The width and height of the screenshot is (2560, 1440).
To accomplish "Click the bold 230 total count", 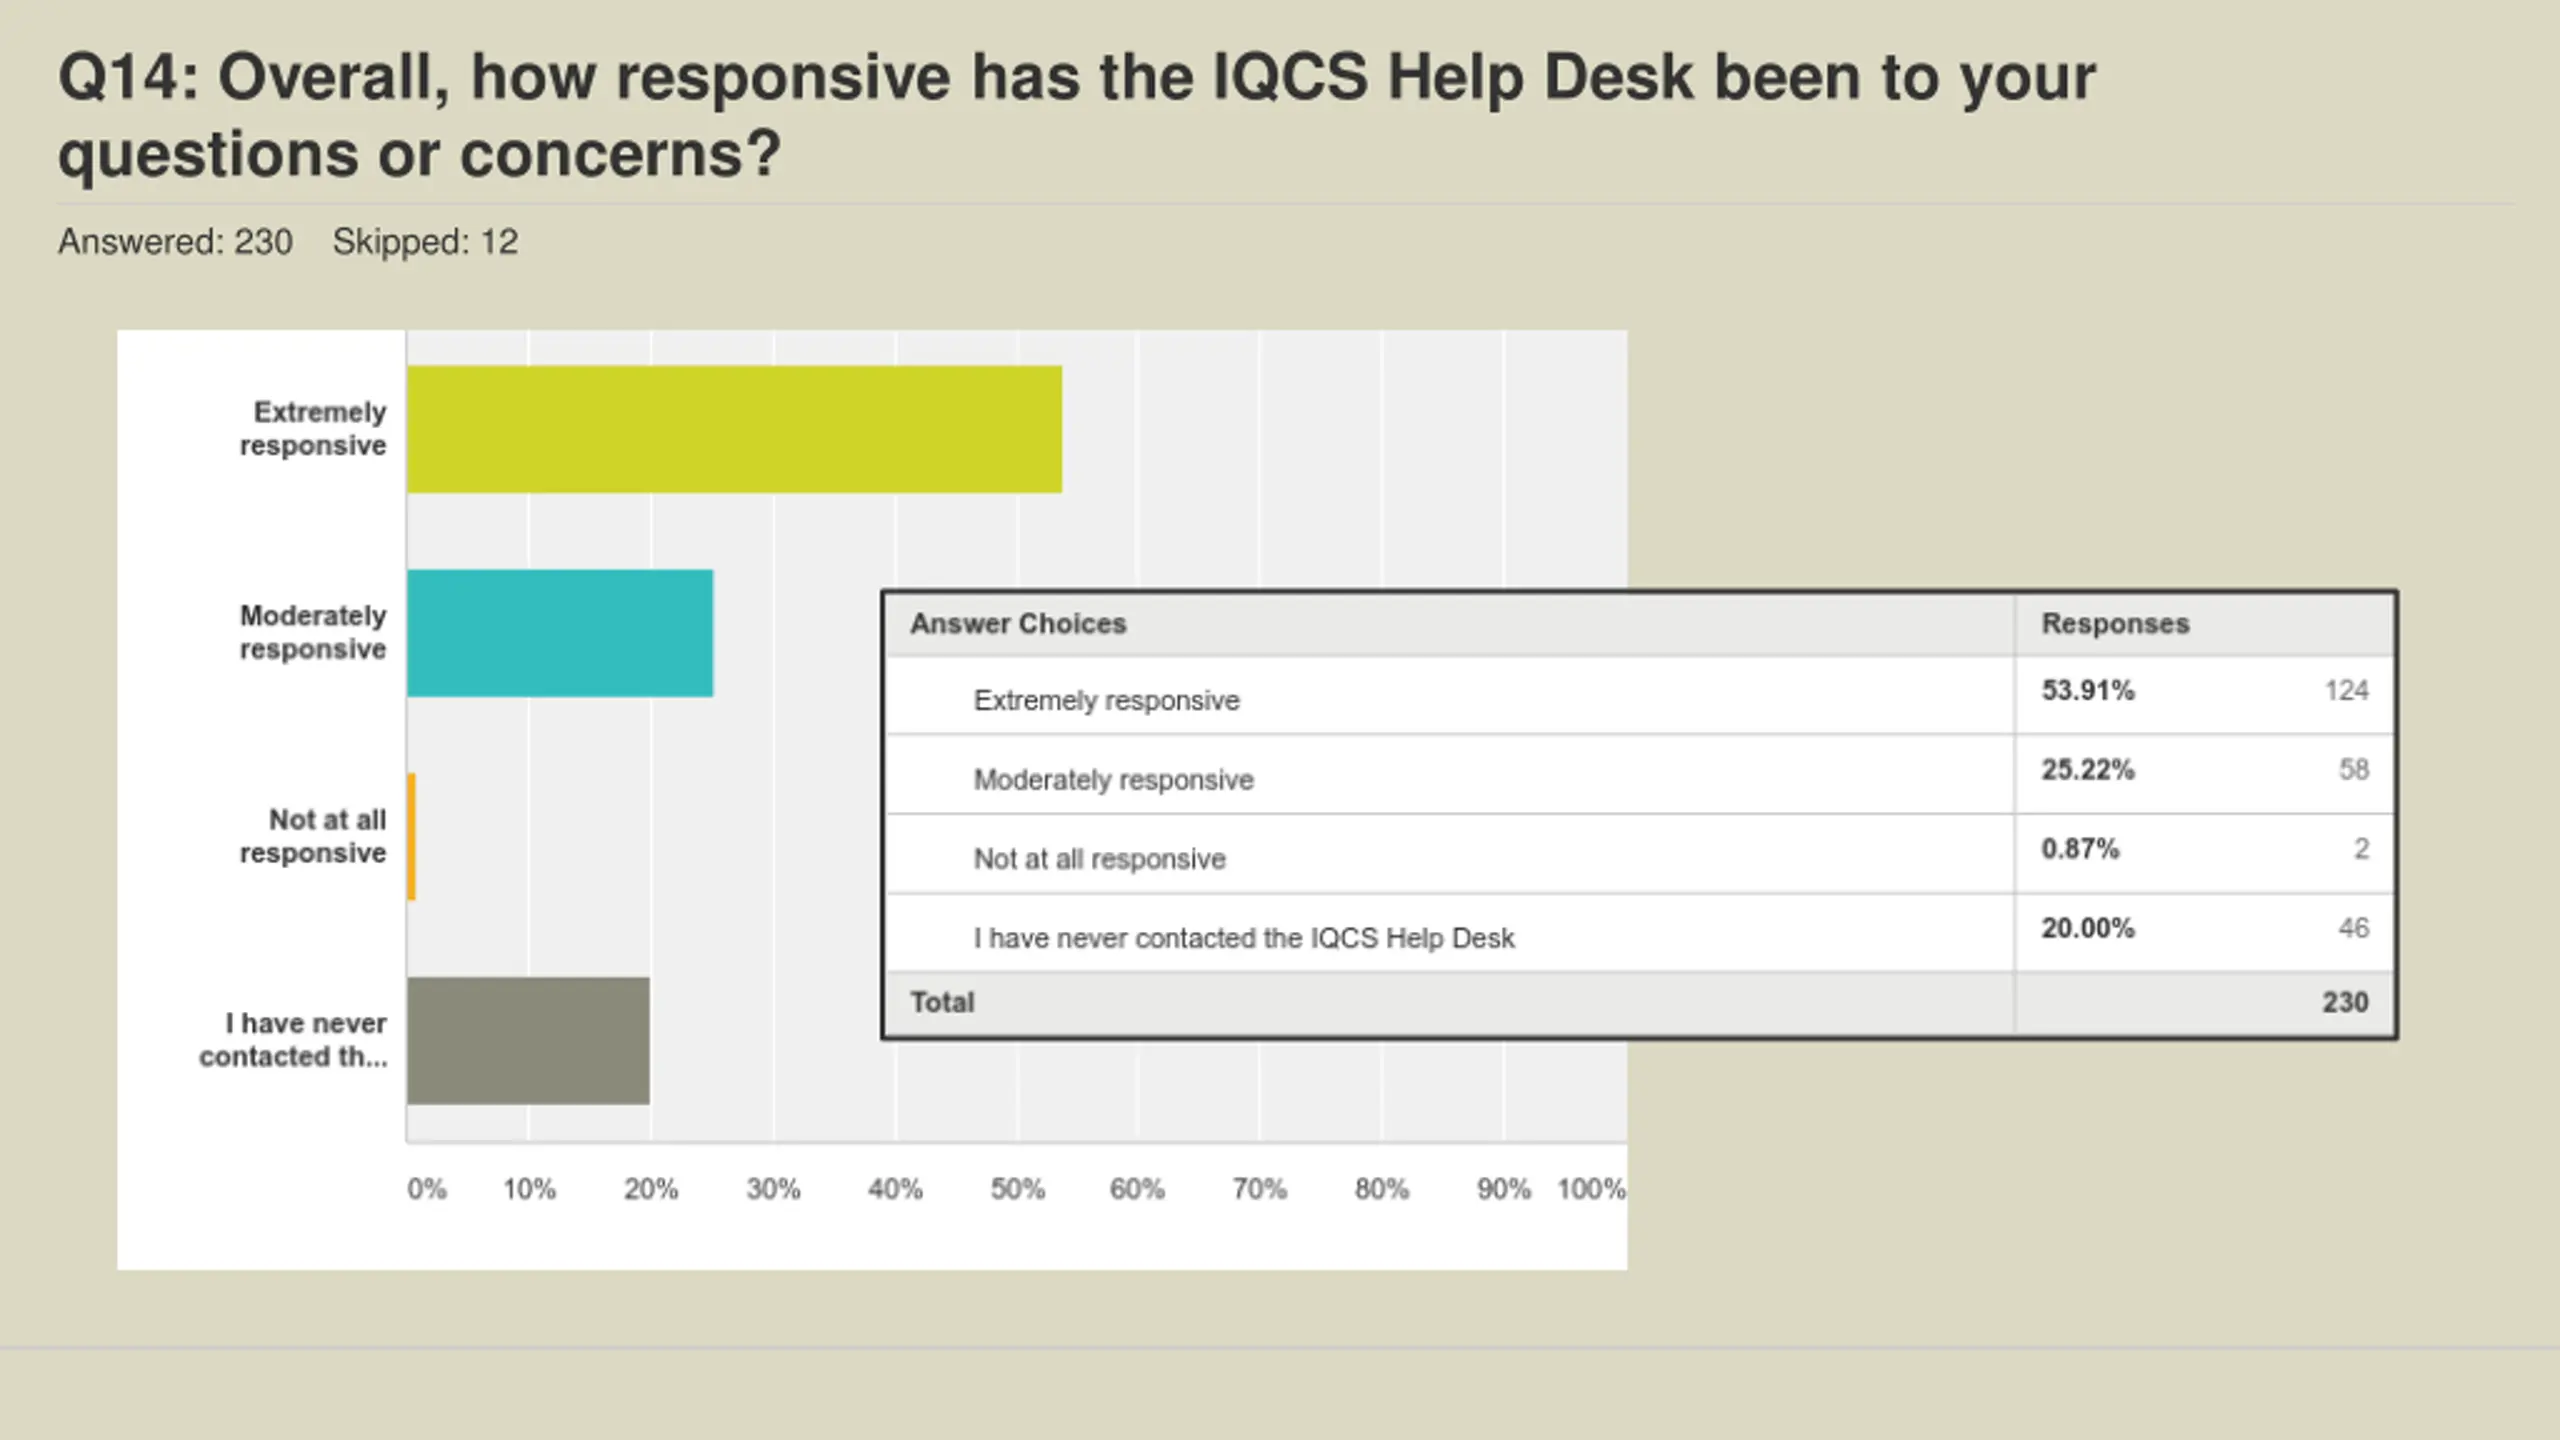I will pyautogui.click(x=2345, y=1002).
